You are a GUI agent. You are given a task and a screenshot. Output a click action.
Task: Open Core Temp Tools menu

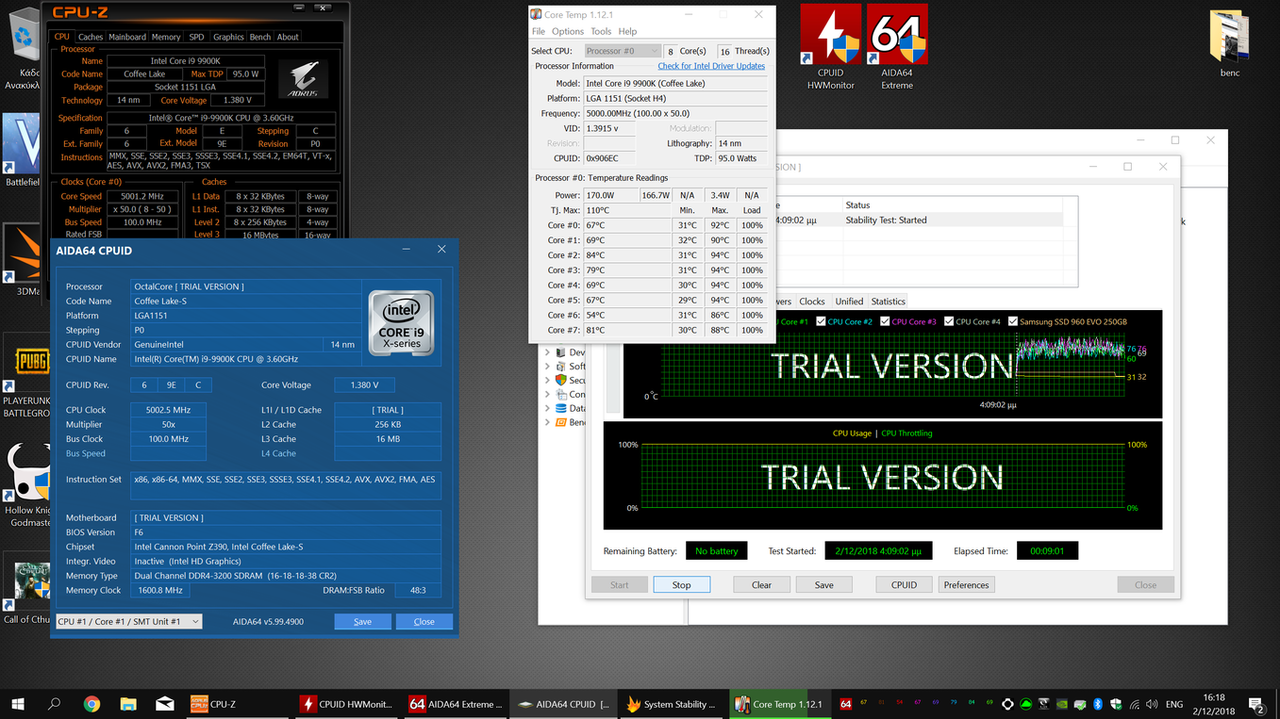[601, 31]
